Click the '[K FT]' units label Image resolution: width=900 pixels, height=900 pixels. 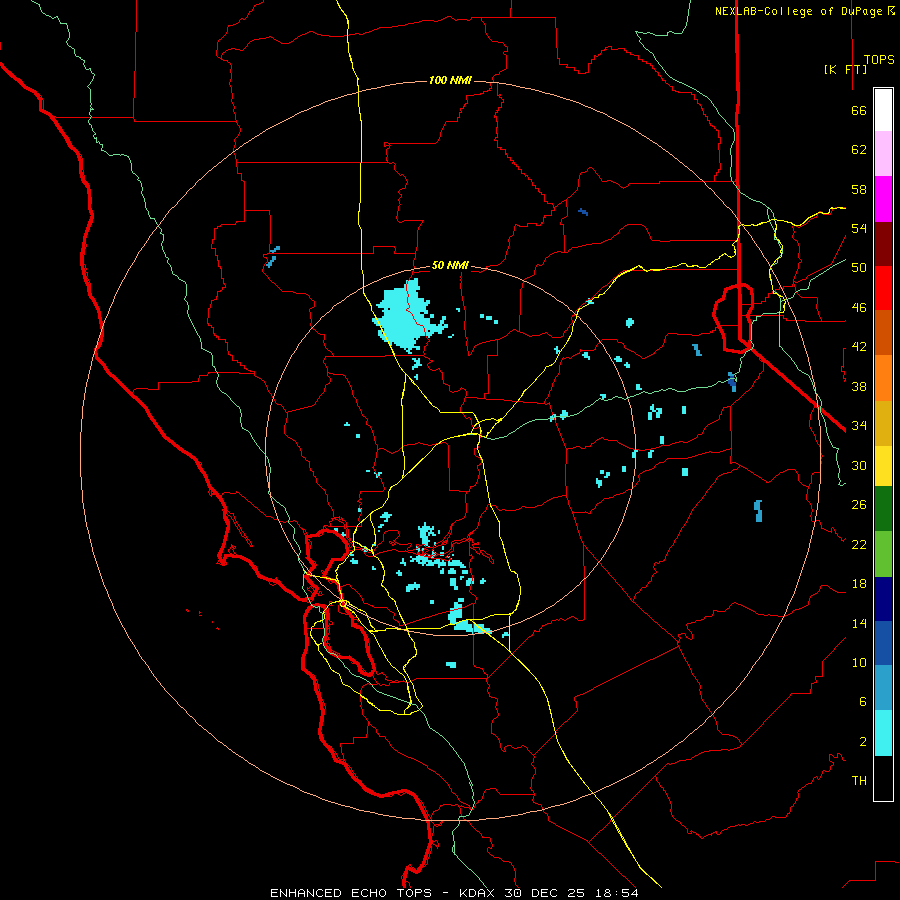click(845, 69)
